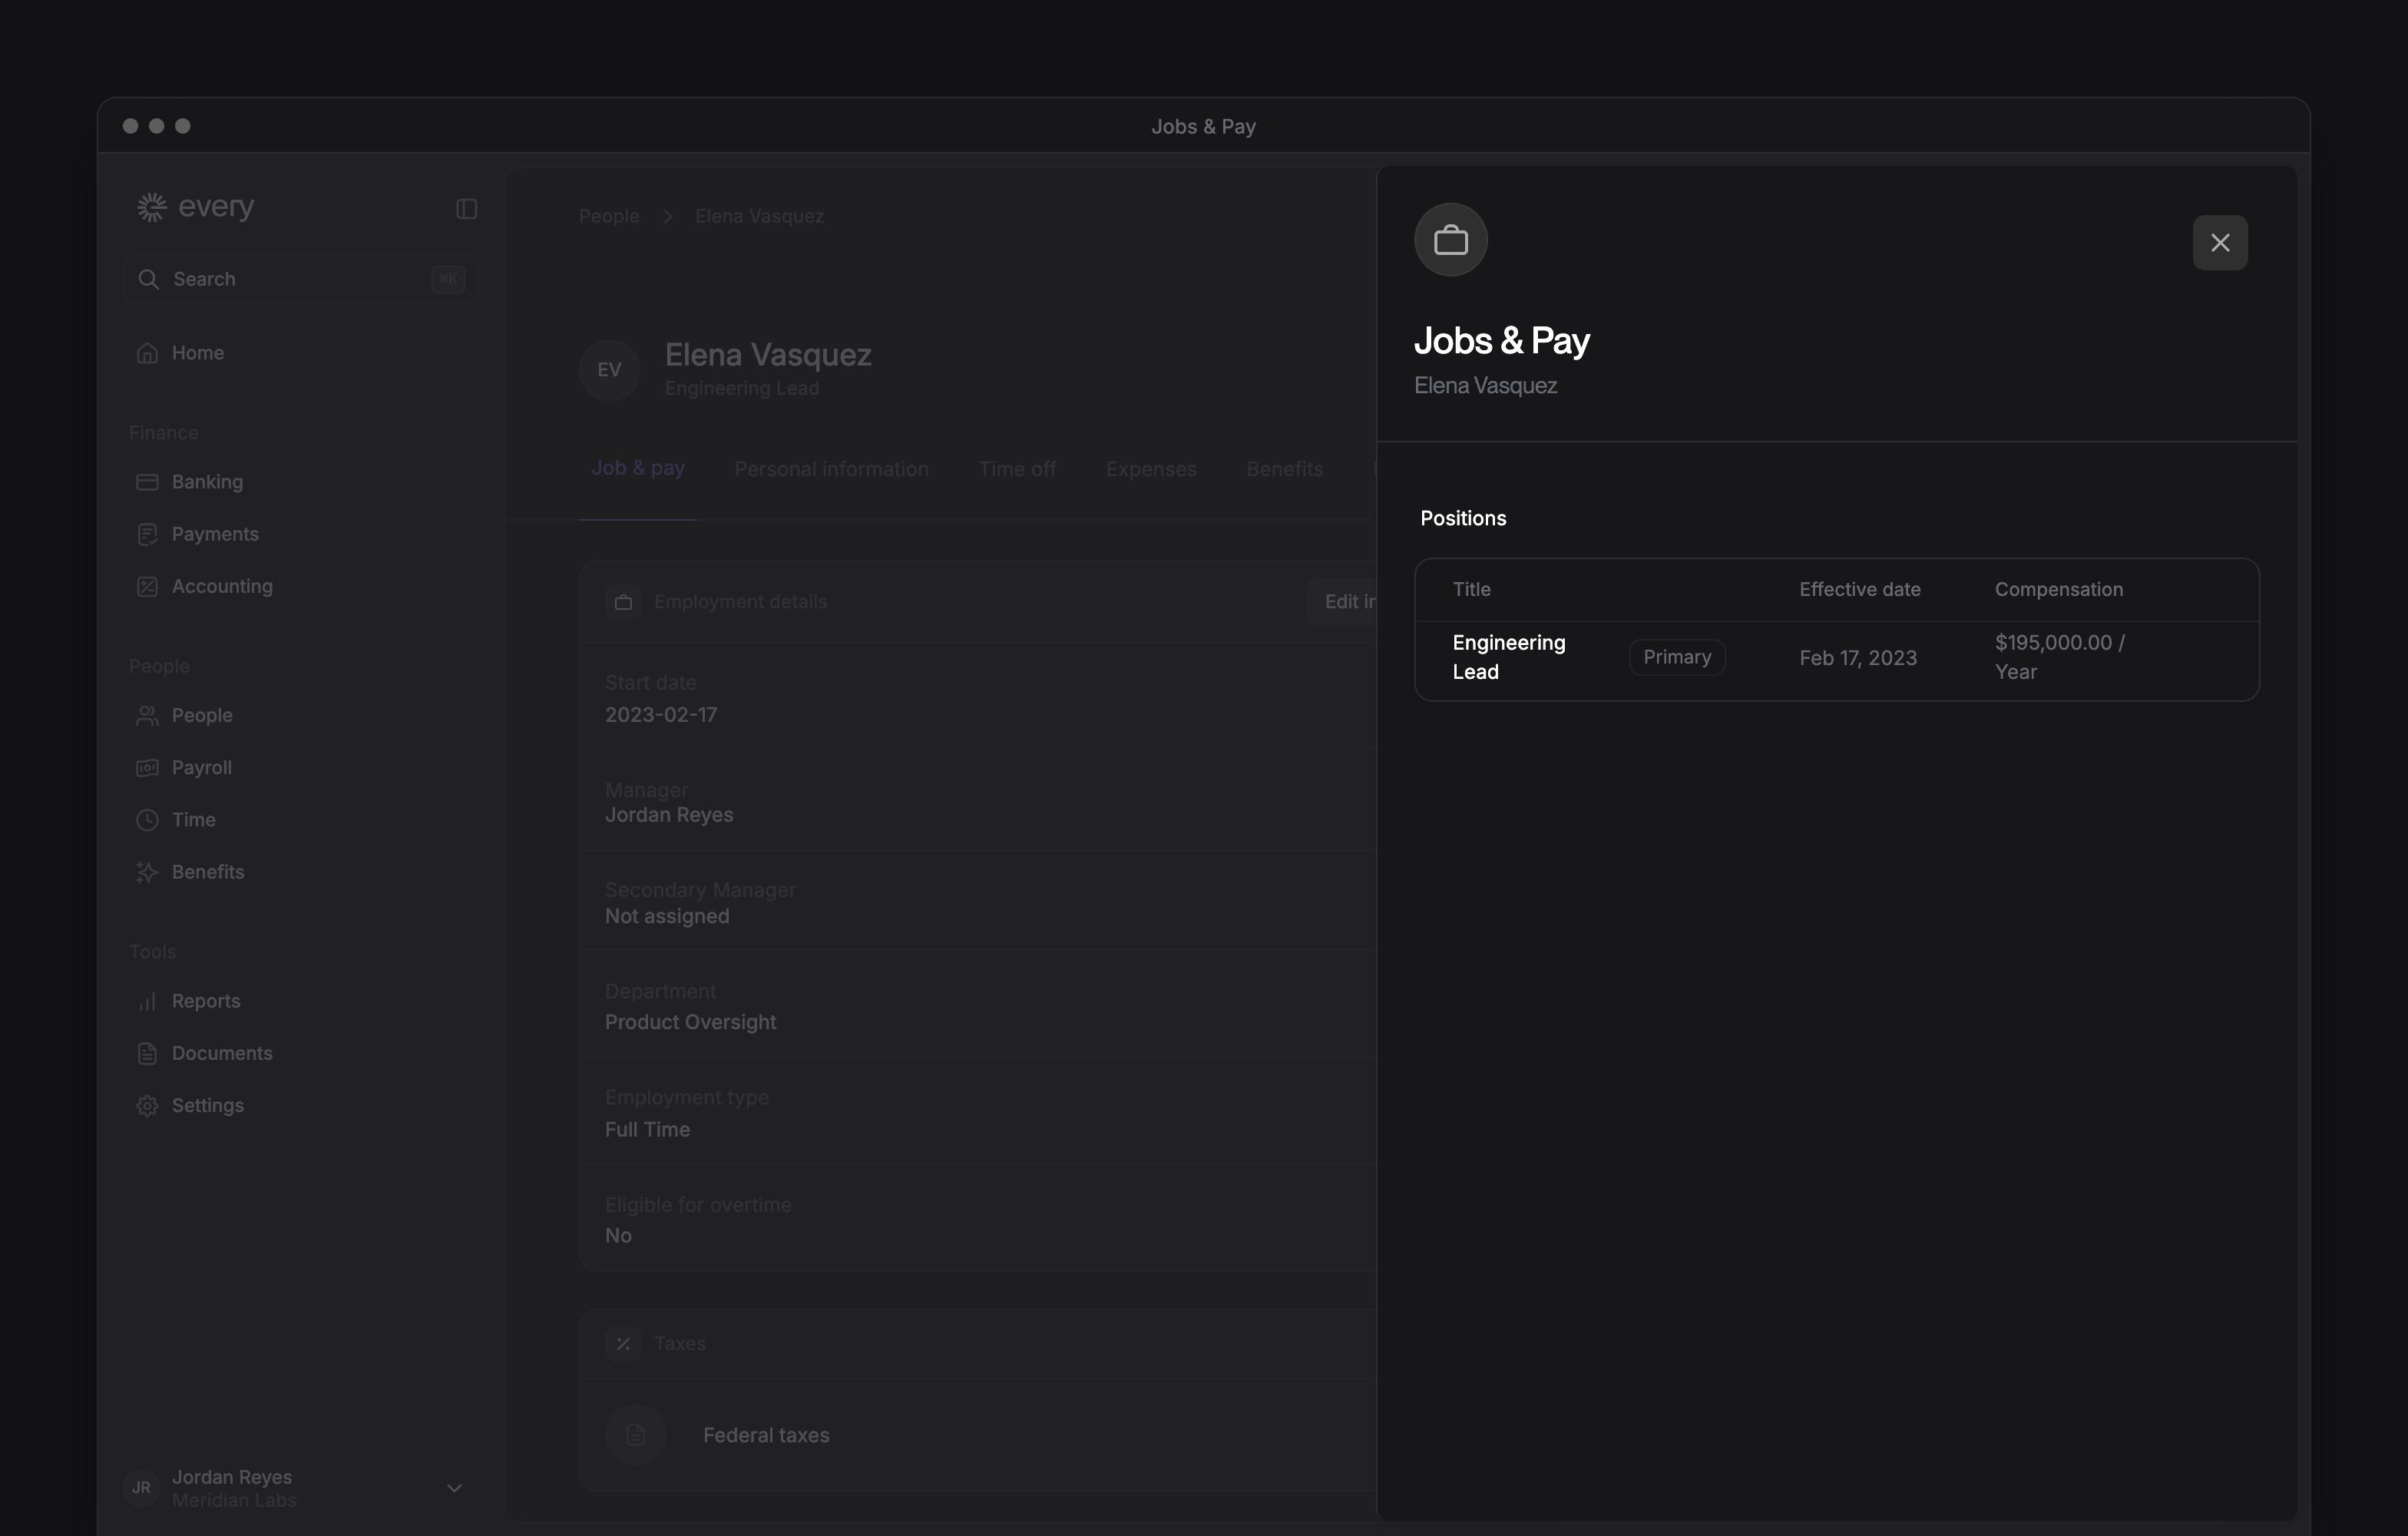Viewport: 2408px width, 1536px height.
Task: Click the Compensation column header
Action: [x=2058, y=590]
